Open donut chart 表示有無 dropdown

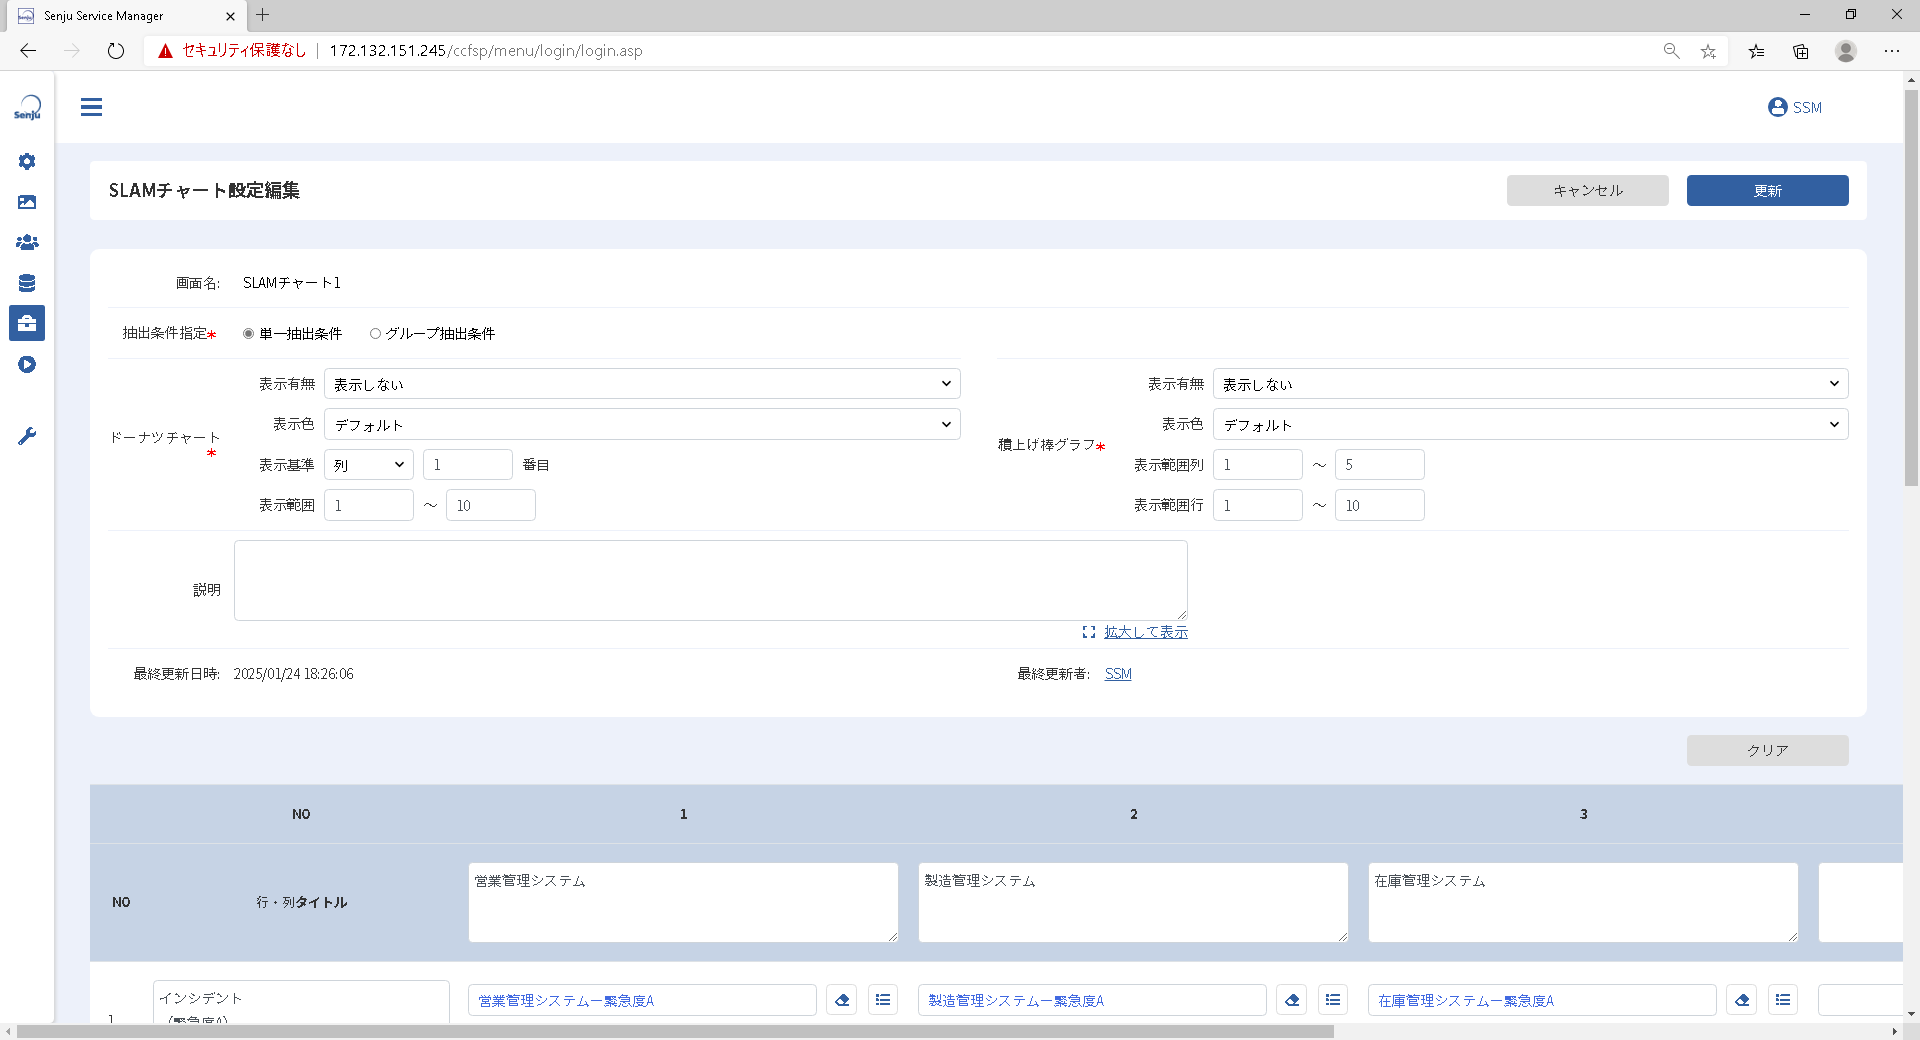click(642, 384)
